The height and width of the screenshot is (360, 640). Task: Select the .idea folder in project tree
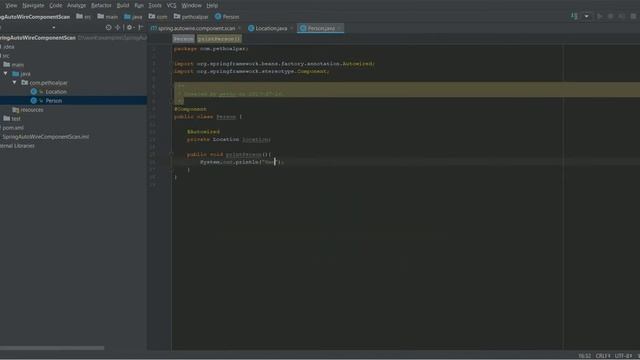click(x=9, y=47)
